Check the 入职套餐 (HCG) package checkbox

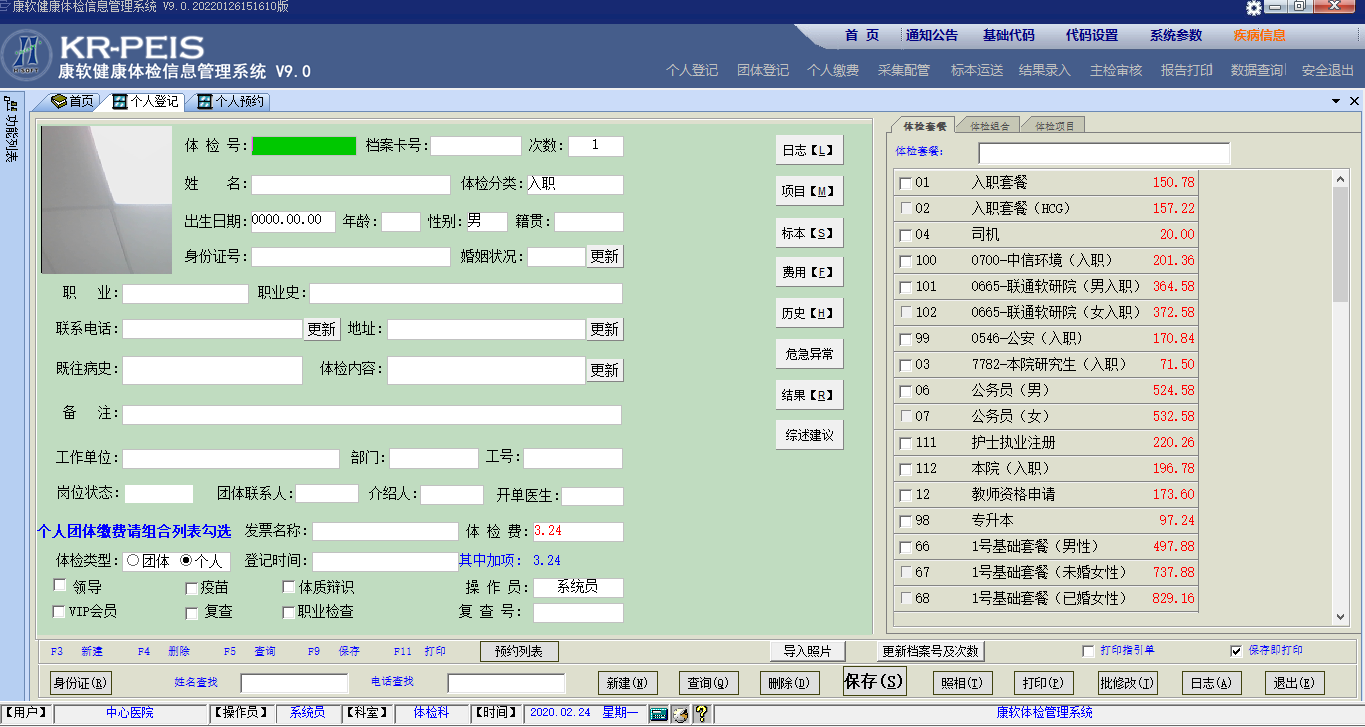pyautogui.click(x=906, y=209)
